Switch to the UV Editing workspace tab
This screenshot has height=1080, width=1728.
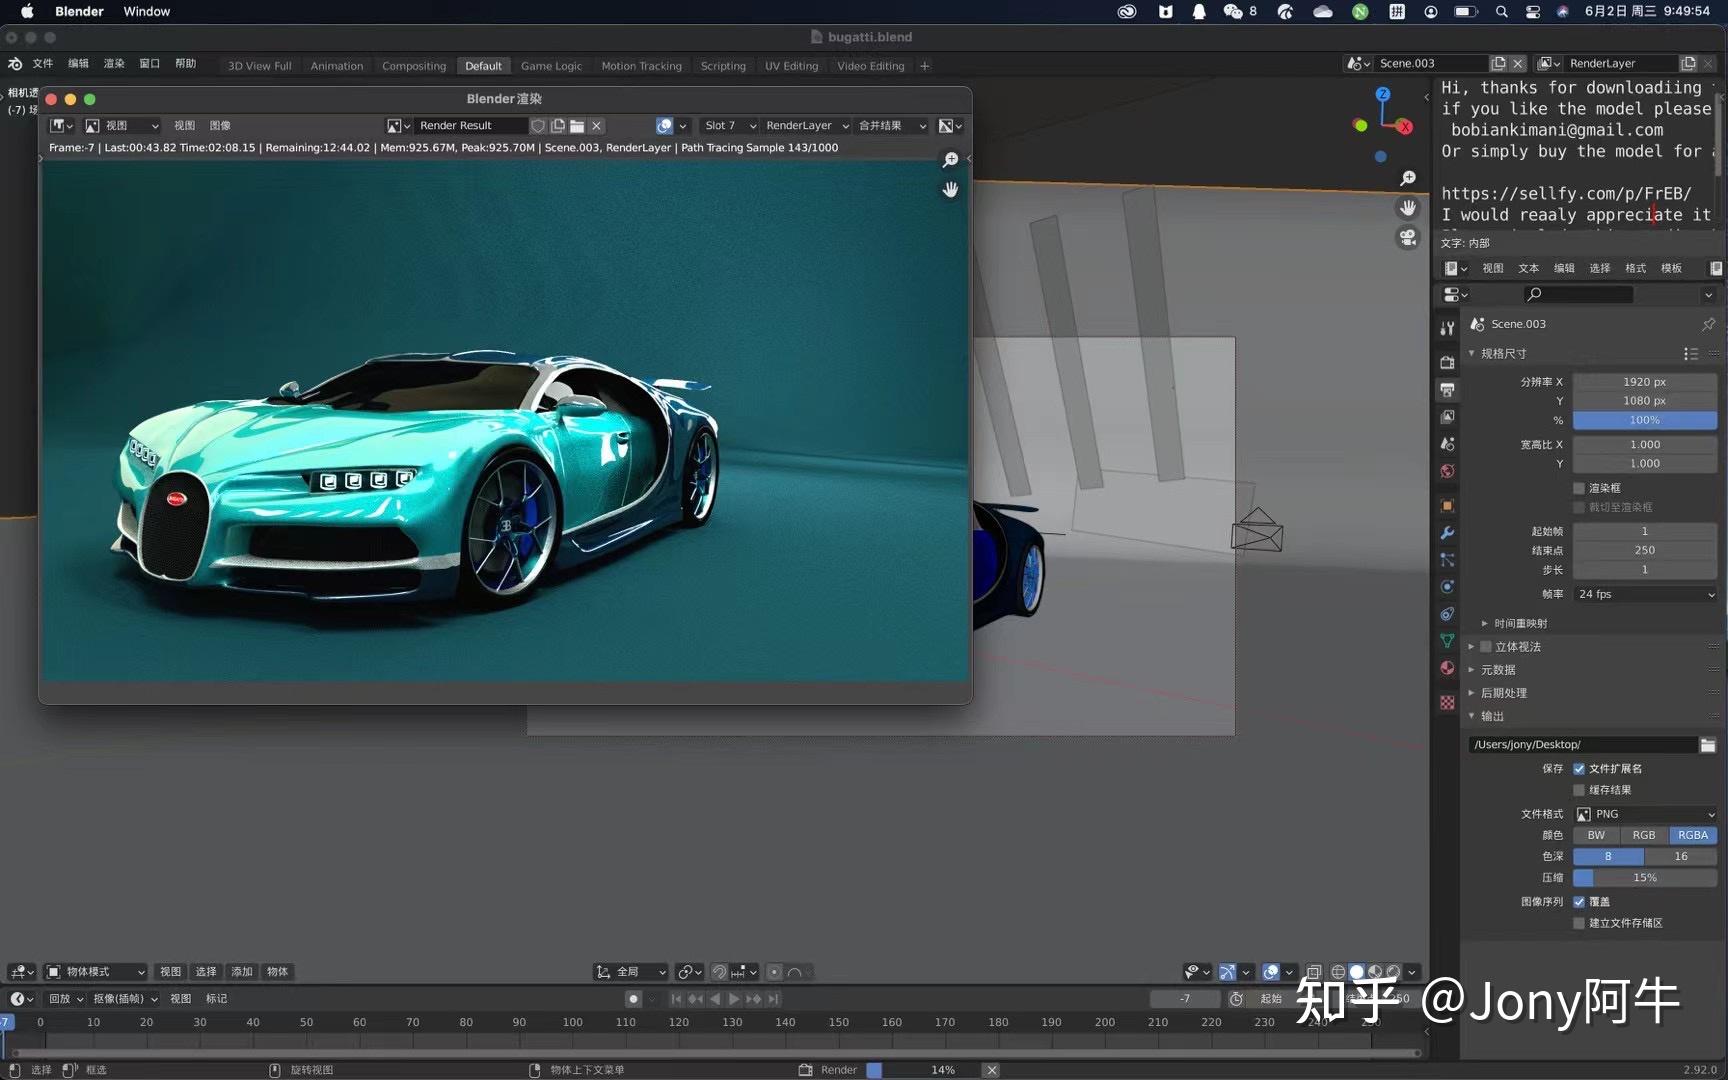tap(791, 66)
